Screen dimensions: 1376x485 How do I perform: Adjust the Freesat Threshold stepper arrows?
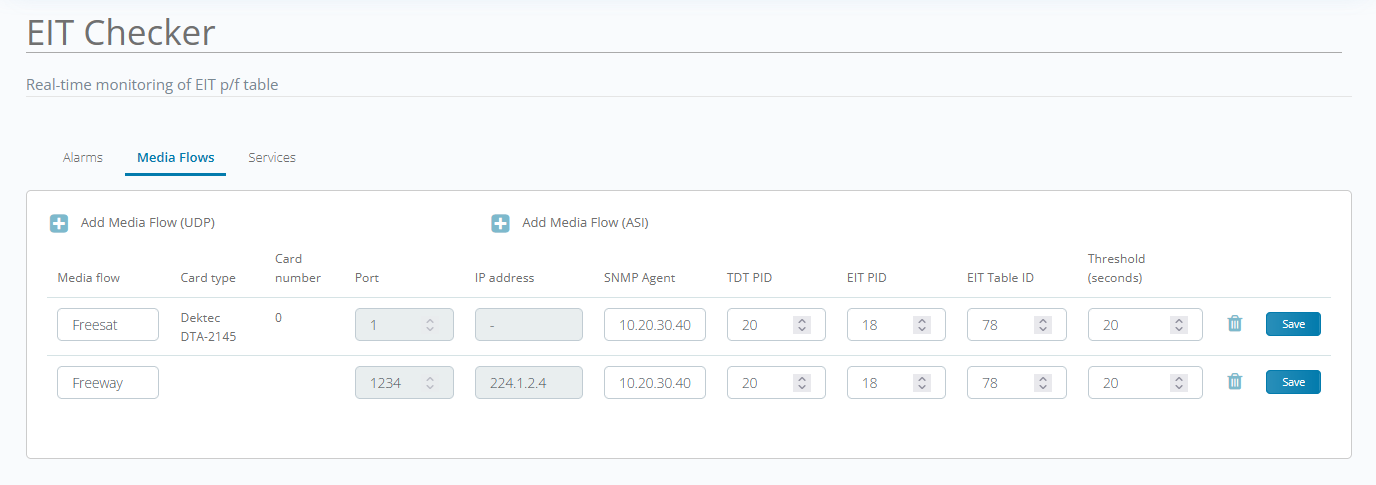pyautogui.click(x=1179, y=325)
